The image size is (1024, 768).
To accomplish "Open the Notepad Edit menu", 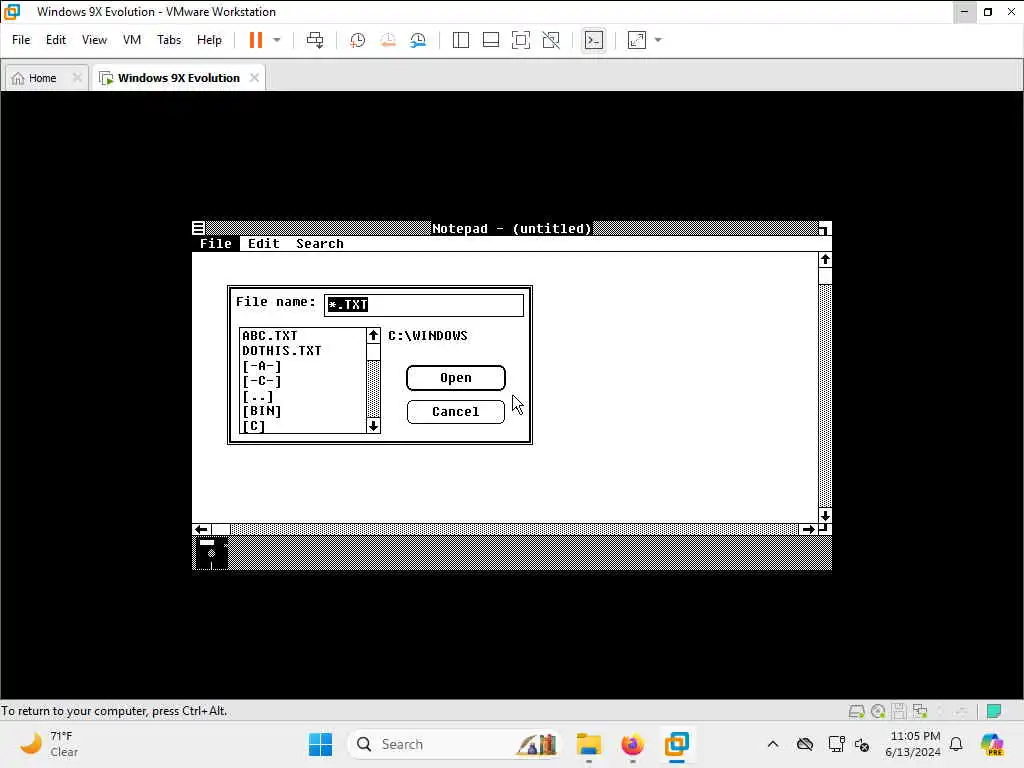I will (264, 244).
